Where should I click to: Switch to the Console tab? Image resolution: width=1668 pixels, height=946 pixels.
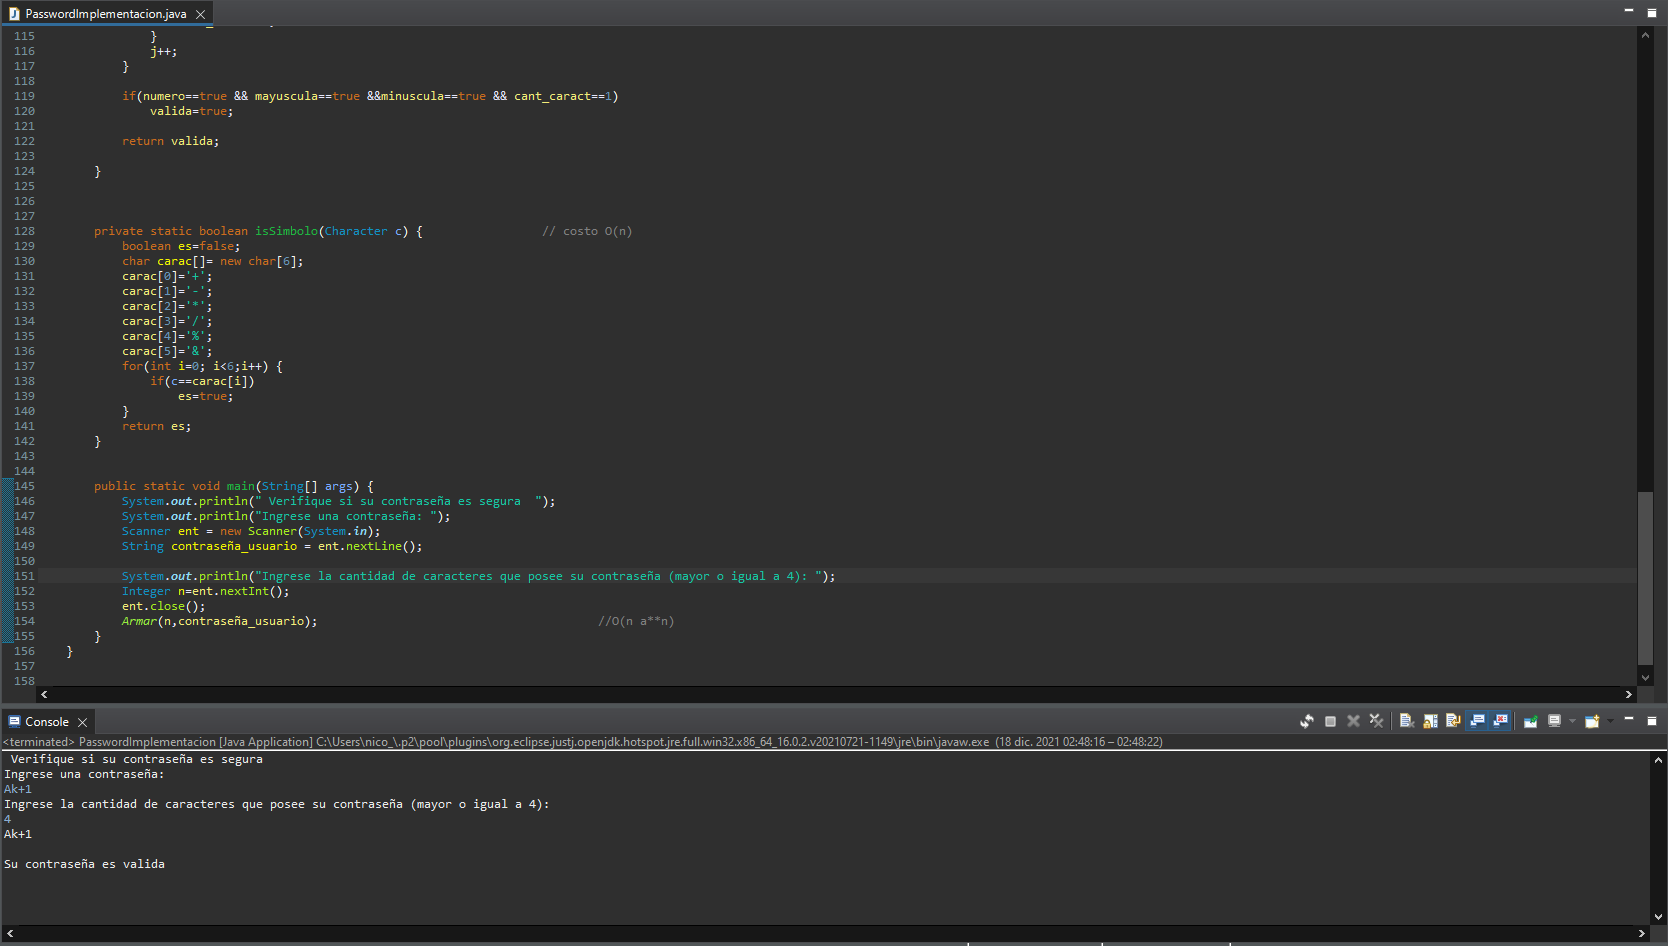coord(46,722)
